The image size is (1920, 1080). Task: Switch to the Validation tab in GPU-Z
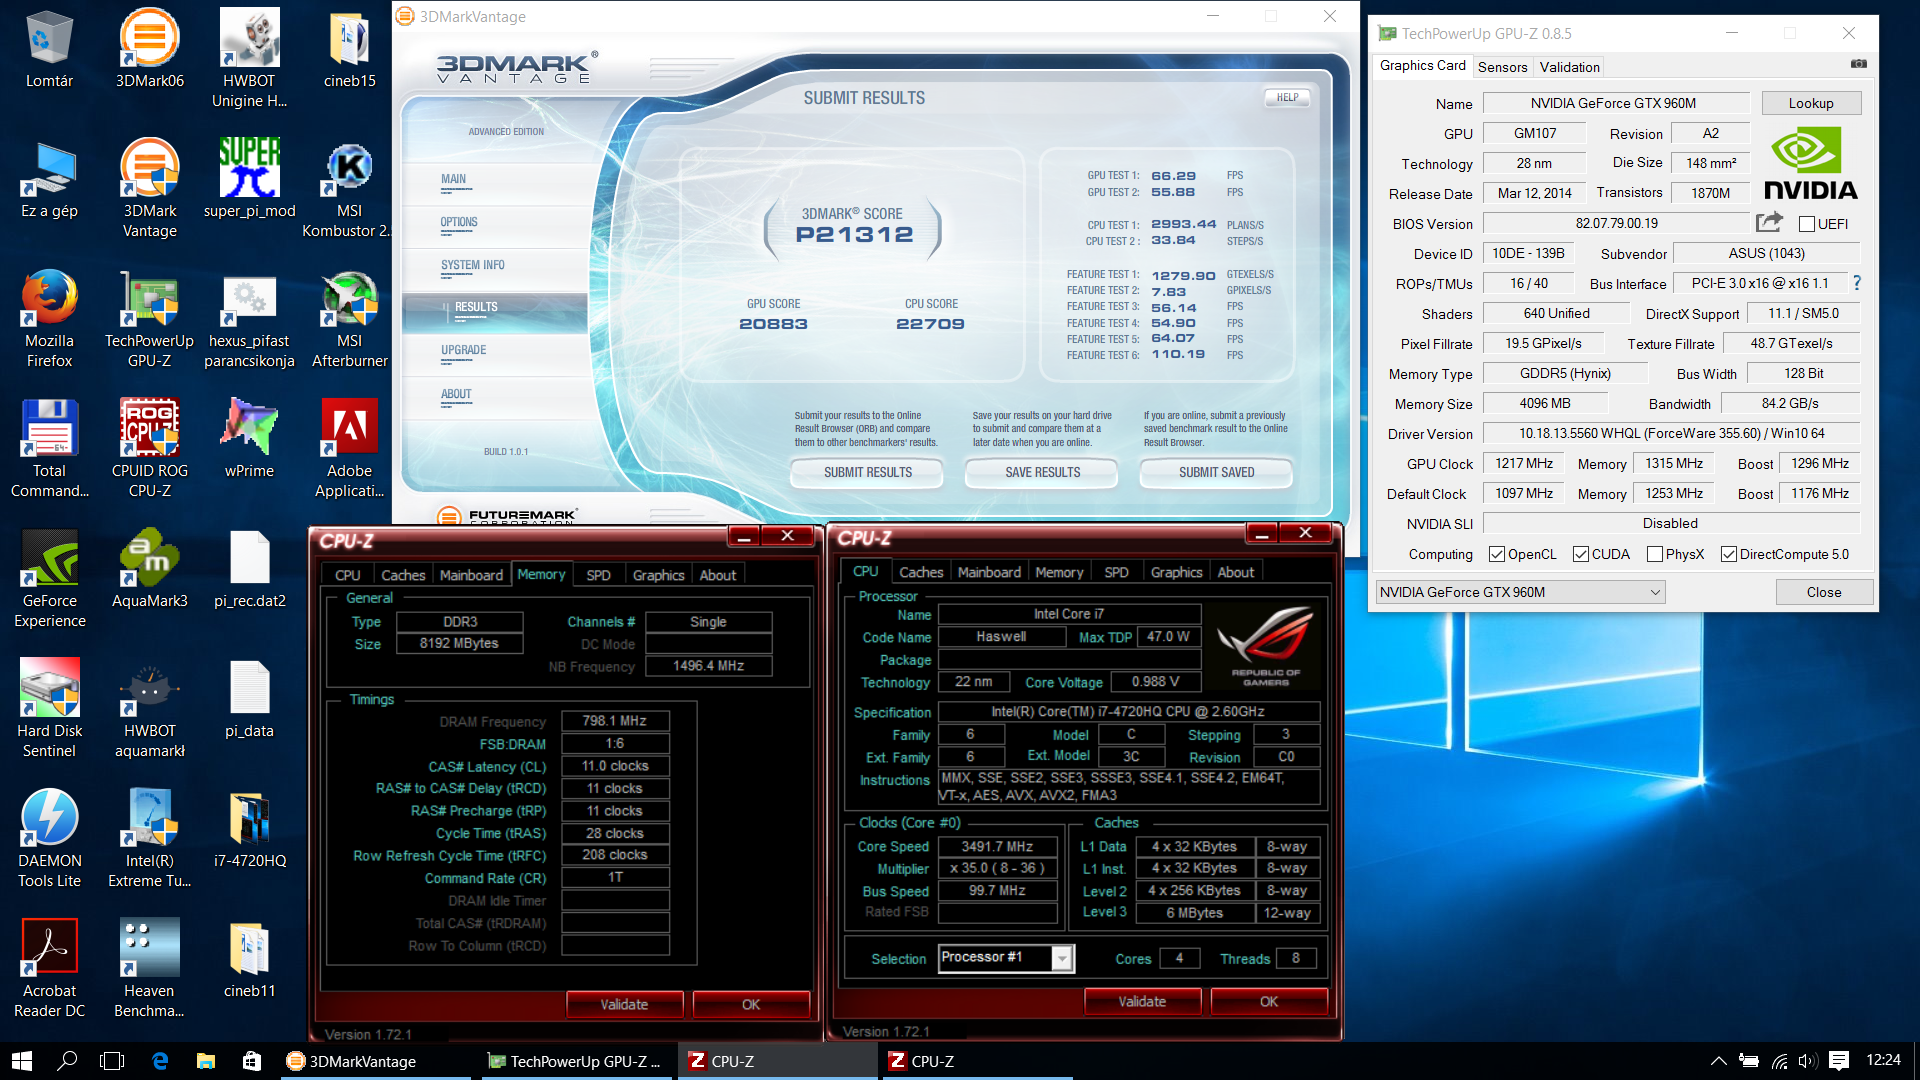(x=1569, y=67)
